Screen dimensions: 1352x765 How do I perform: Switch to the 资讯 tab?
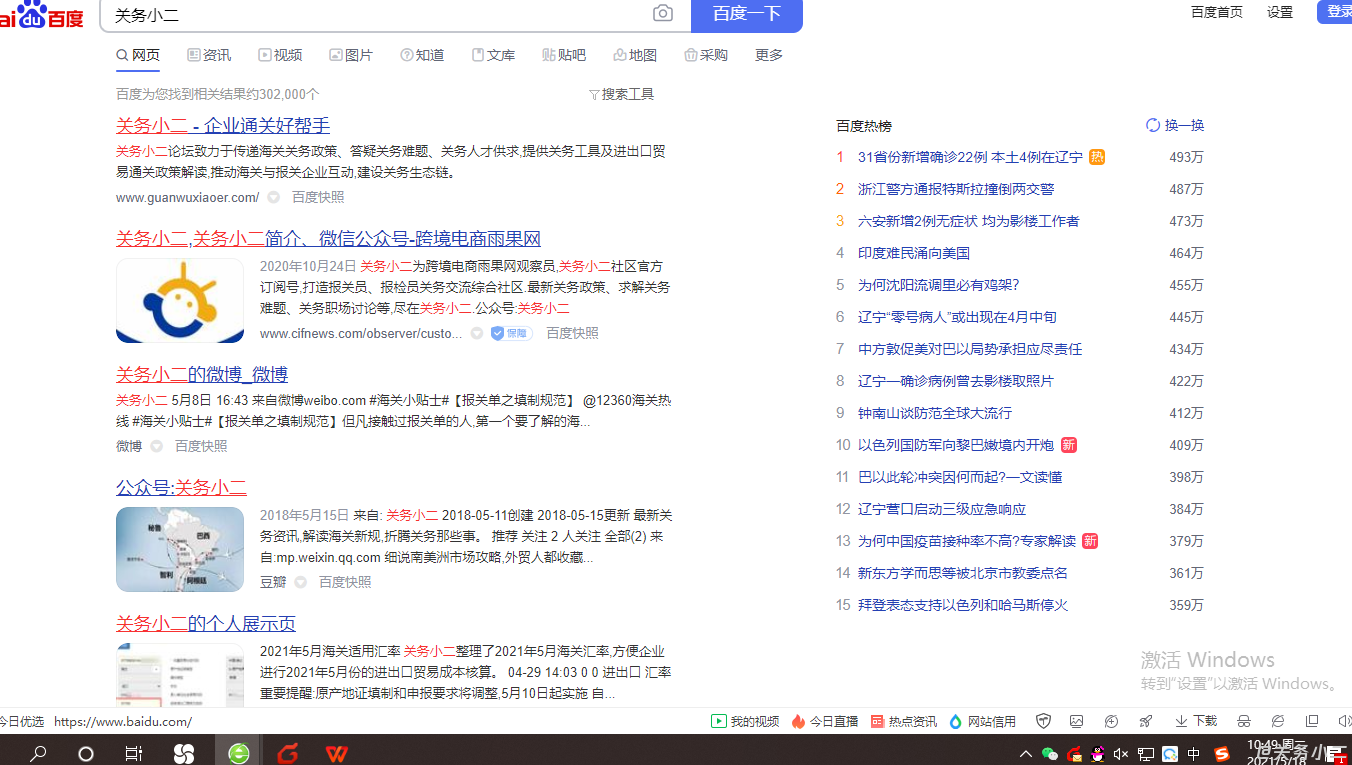tap(209, 55)
